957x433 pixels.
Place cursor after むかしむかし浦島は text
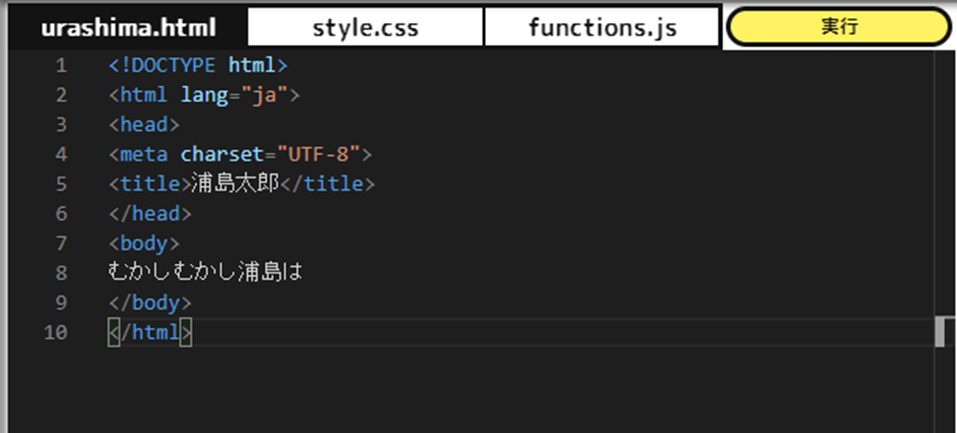(303, 273)
